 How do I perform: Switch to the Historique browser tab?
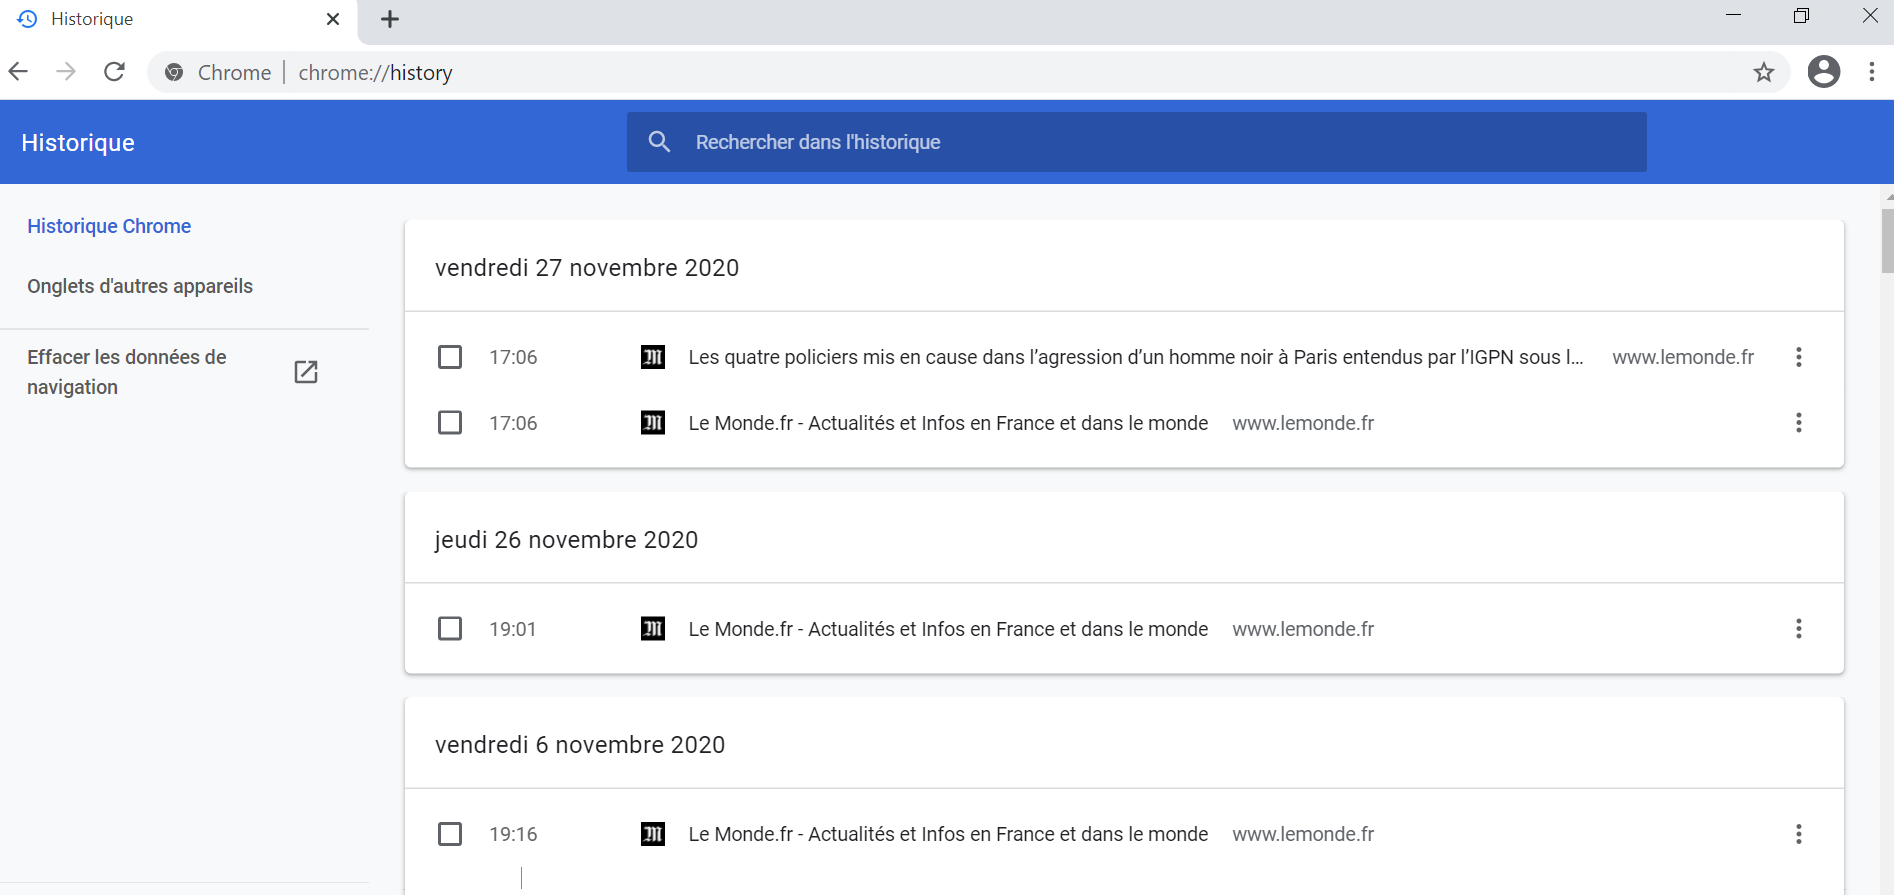pos(178,20)
